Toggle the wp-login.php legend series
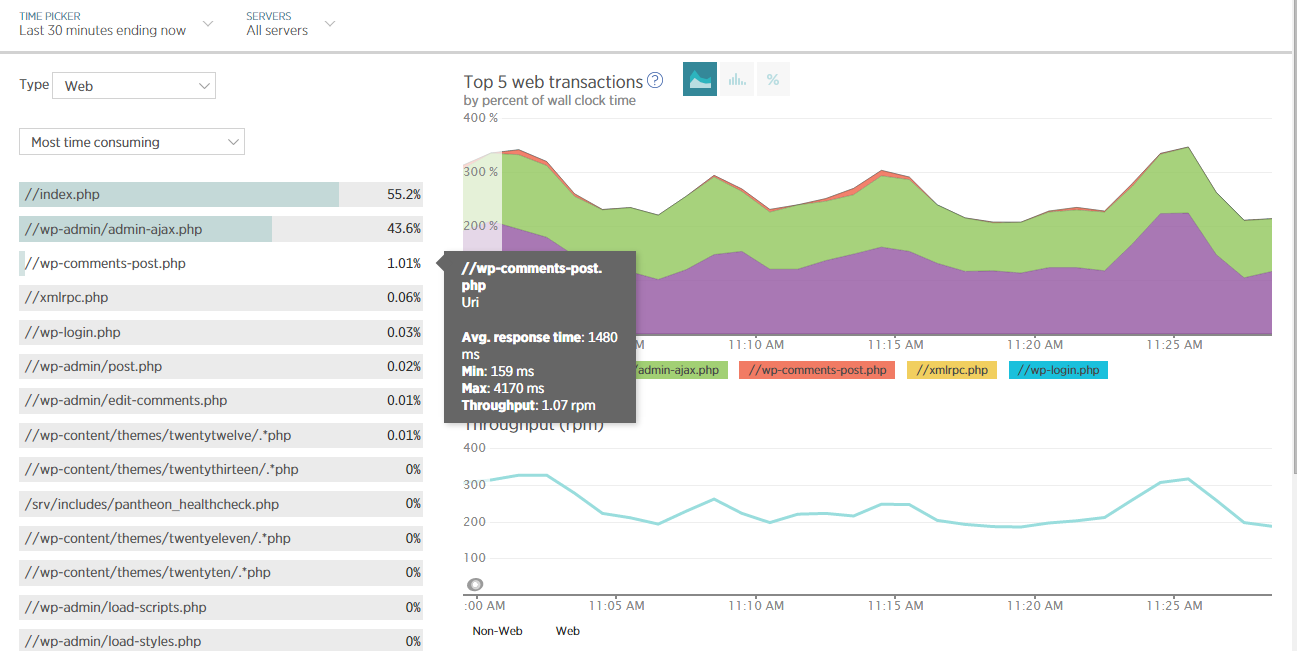 point(1058,370)
